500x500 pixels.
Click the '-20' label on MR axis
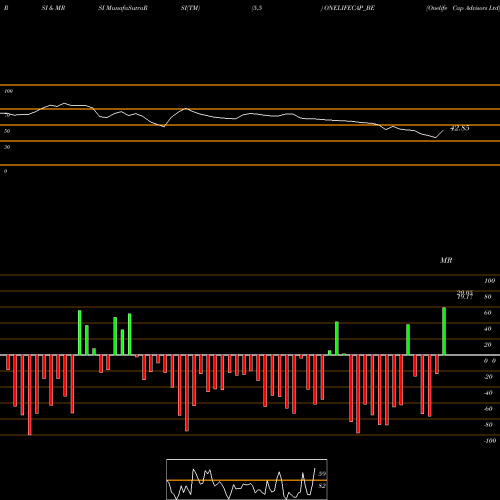488,377
